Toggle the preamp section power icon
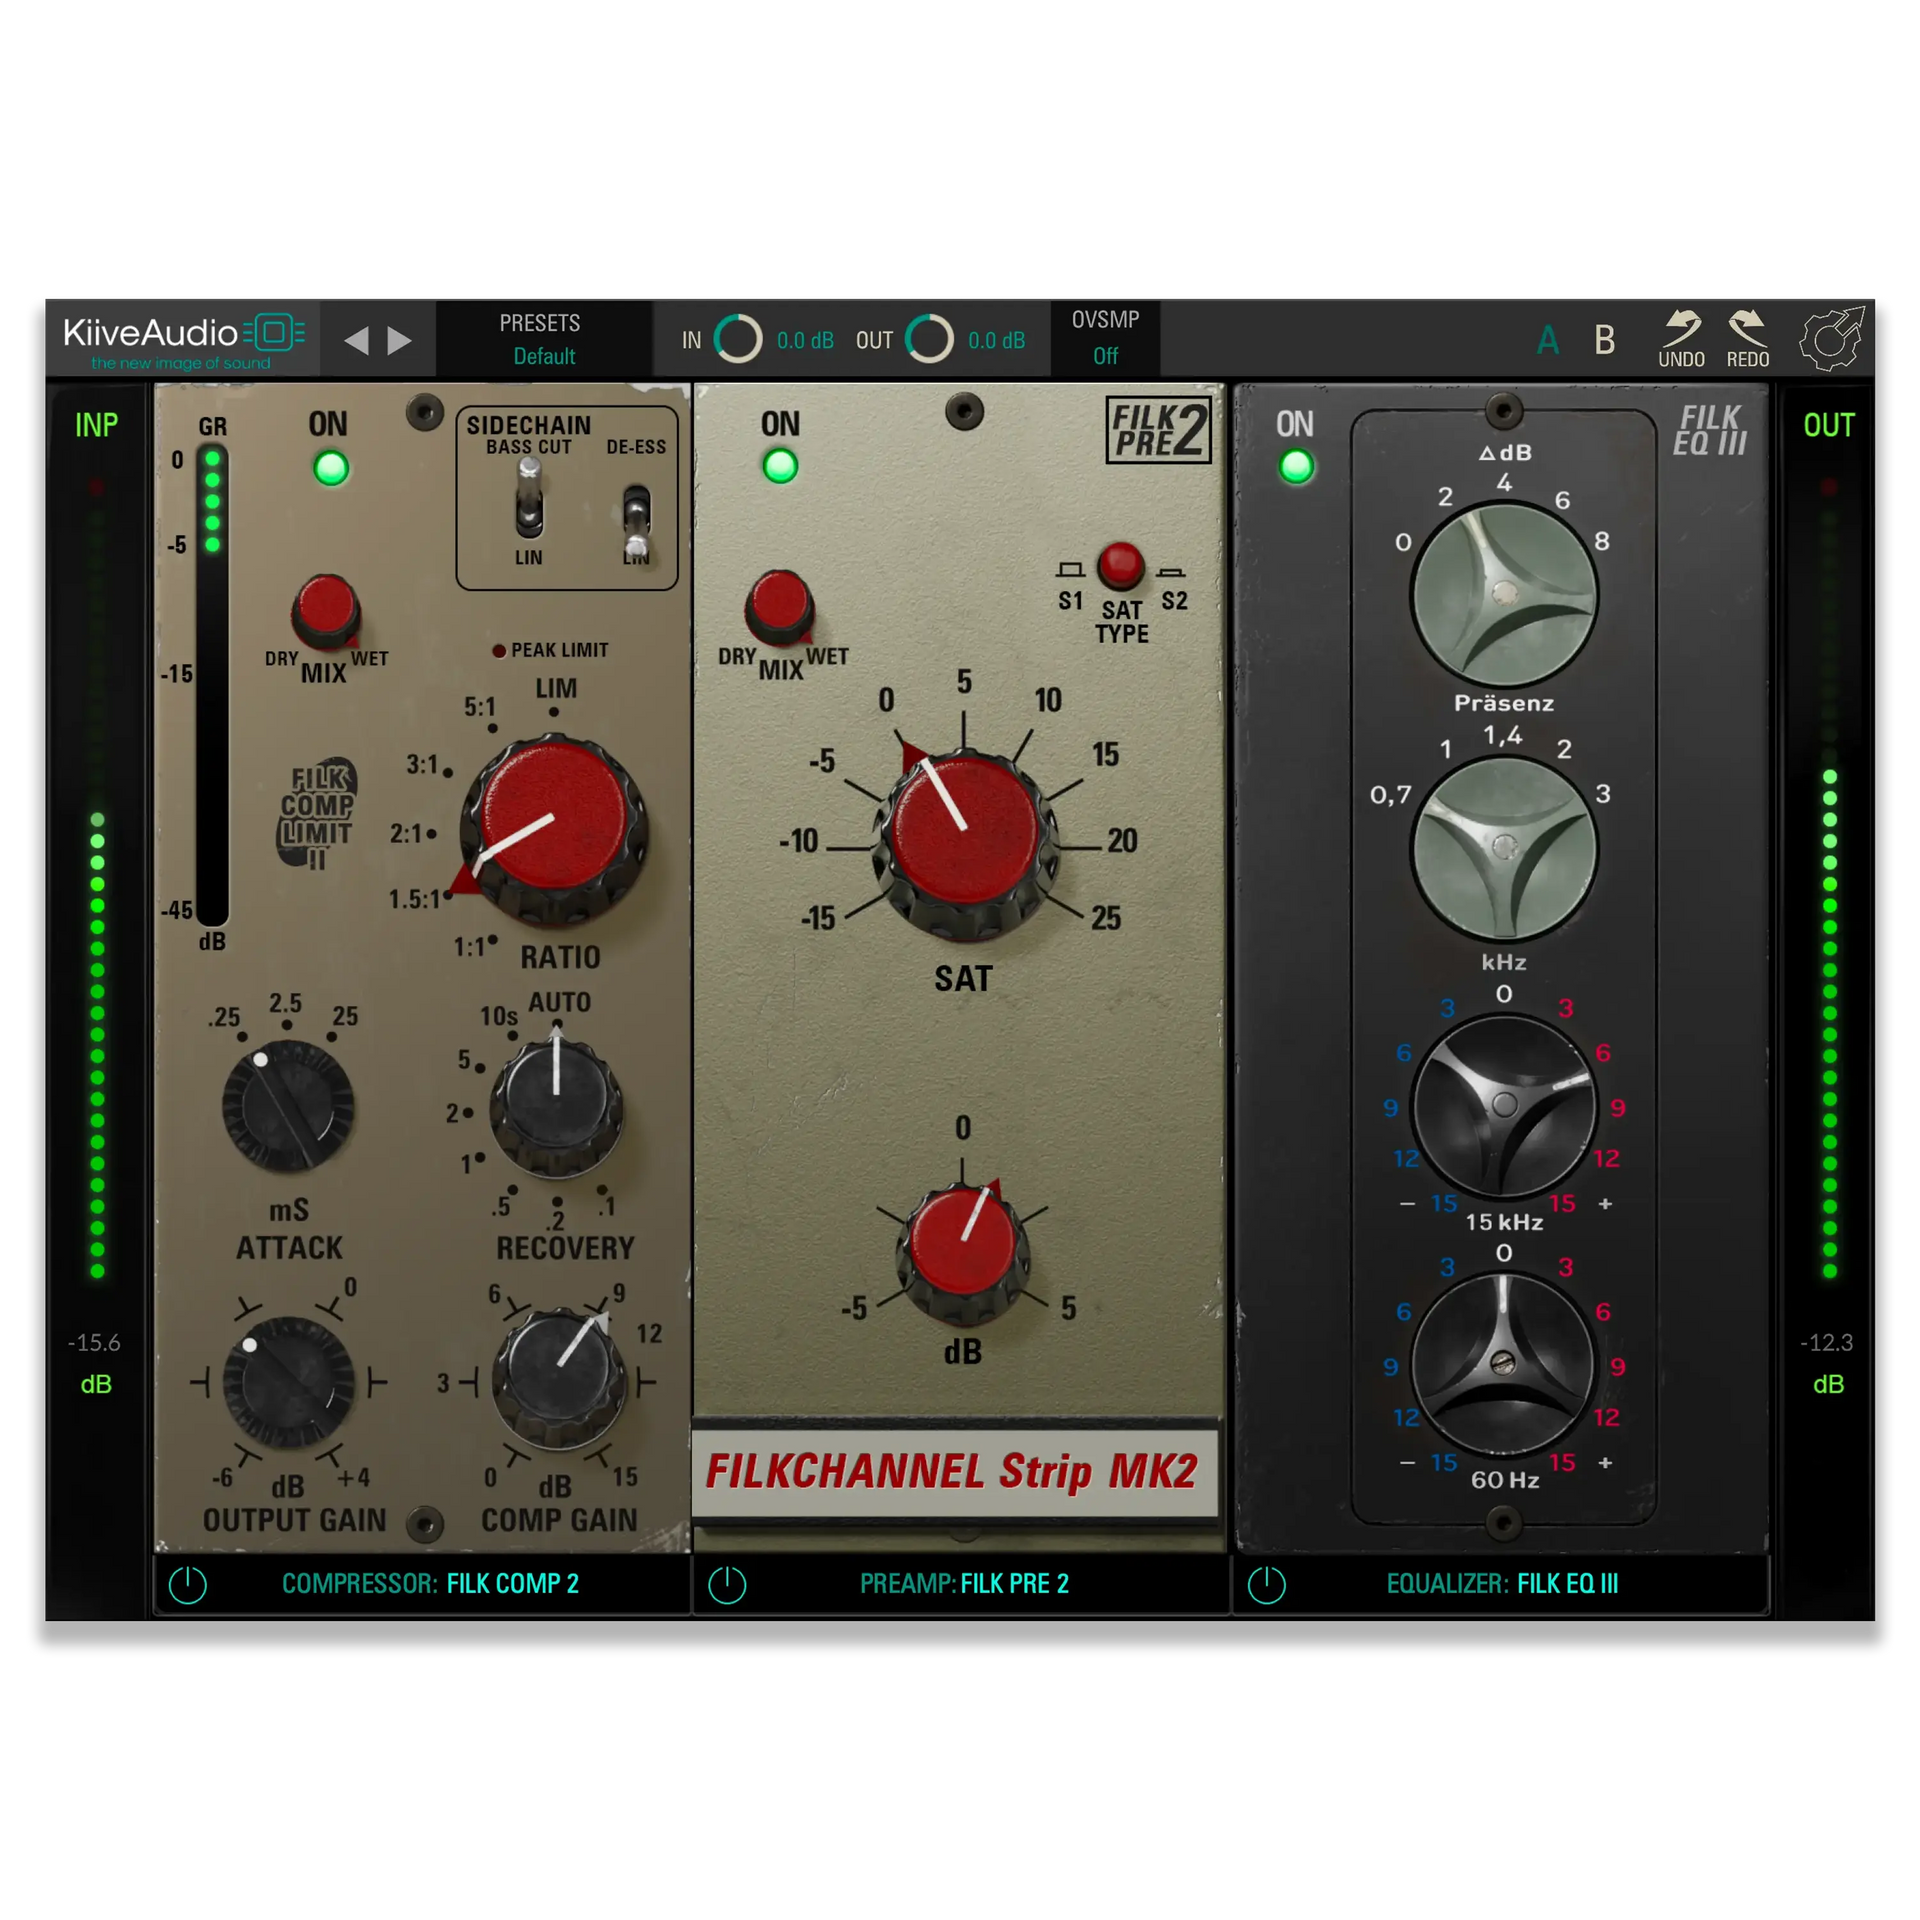Viewport: 1920px width, 1920px height. pos(727,1584)
